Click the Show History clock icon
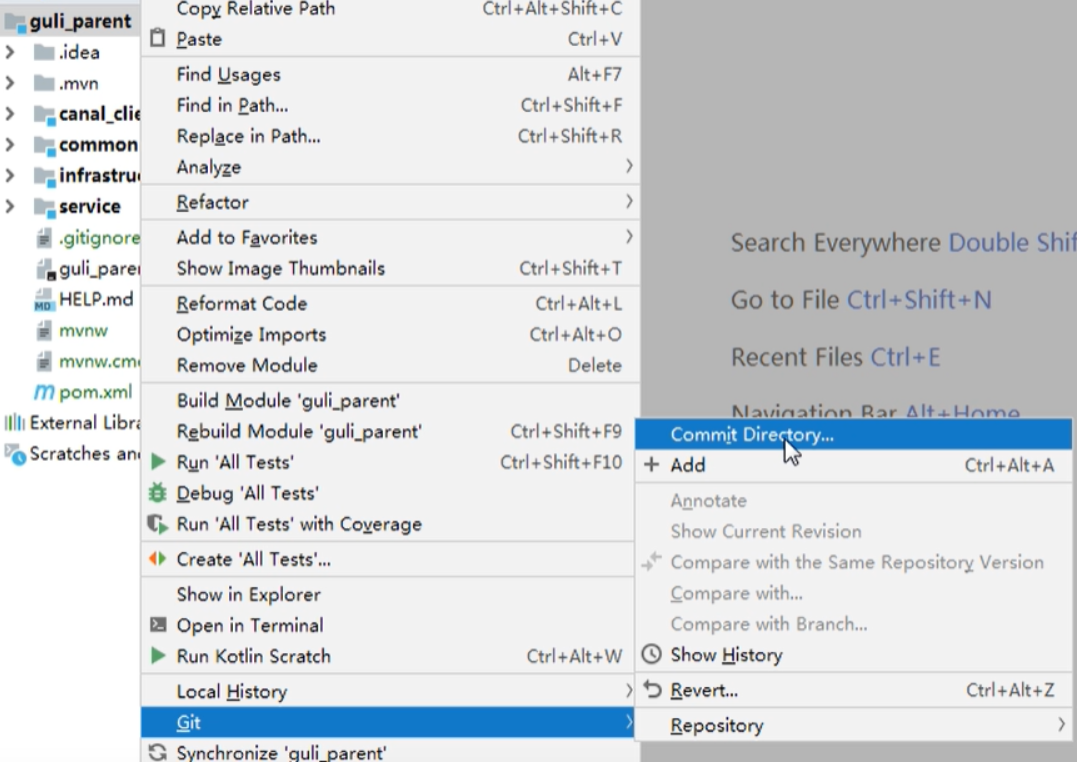This screenshot has height=768, width=1077. (x=653, y=655)
